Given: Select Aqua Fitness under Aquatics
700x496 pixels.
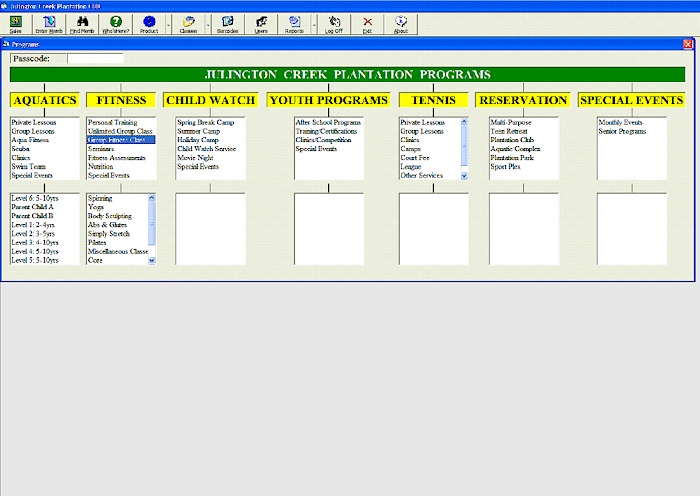Looking at the screenshot, I should tap(30, 140).
